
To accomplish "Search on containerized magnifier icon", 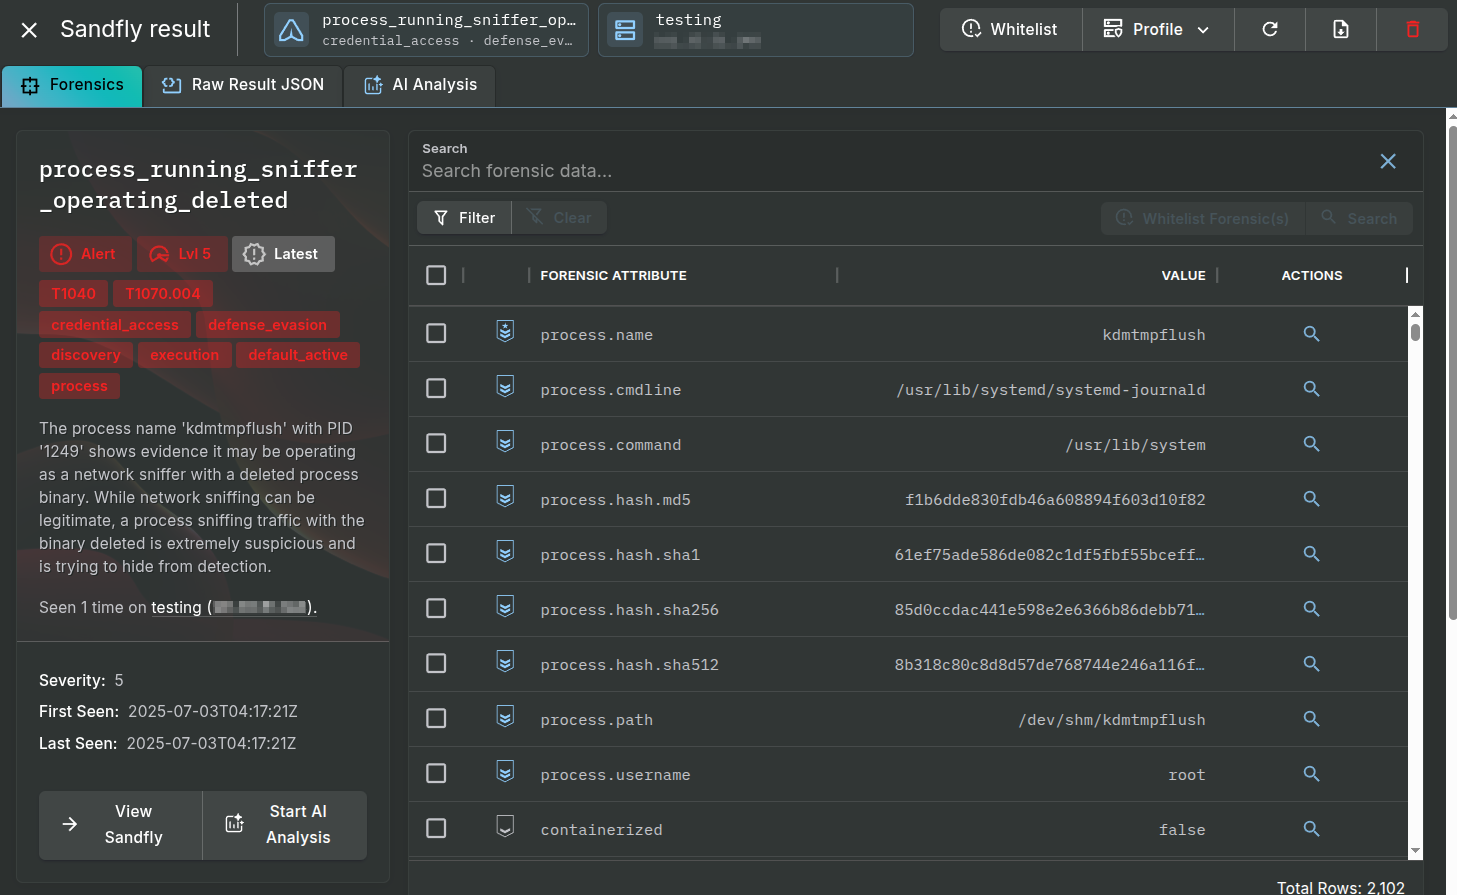I will click(1311, 829).
